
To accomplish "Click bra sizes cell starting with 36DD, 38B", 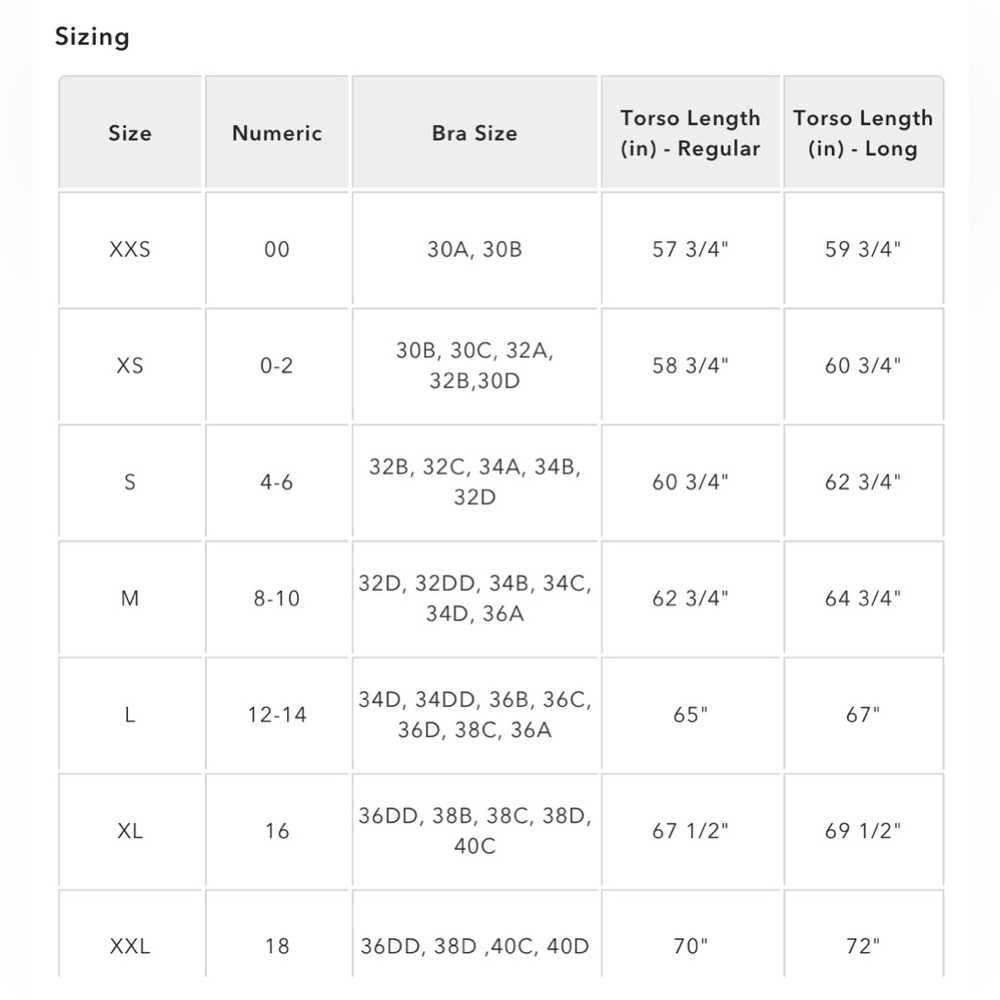I will coord(474,830).
